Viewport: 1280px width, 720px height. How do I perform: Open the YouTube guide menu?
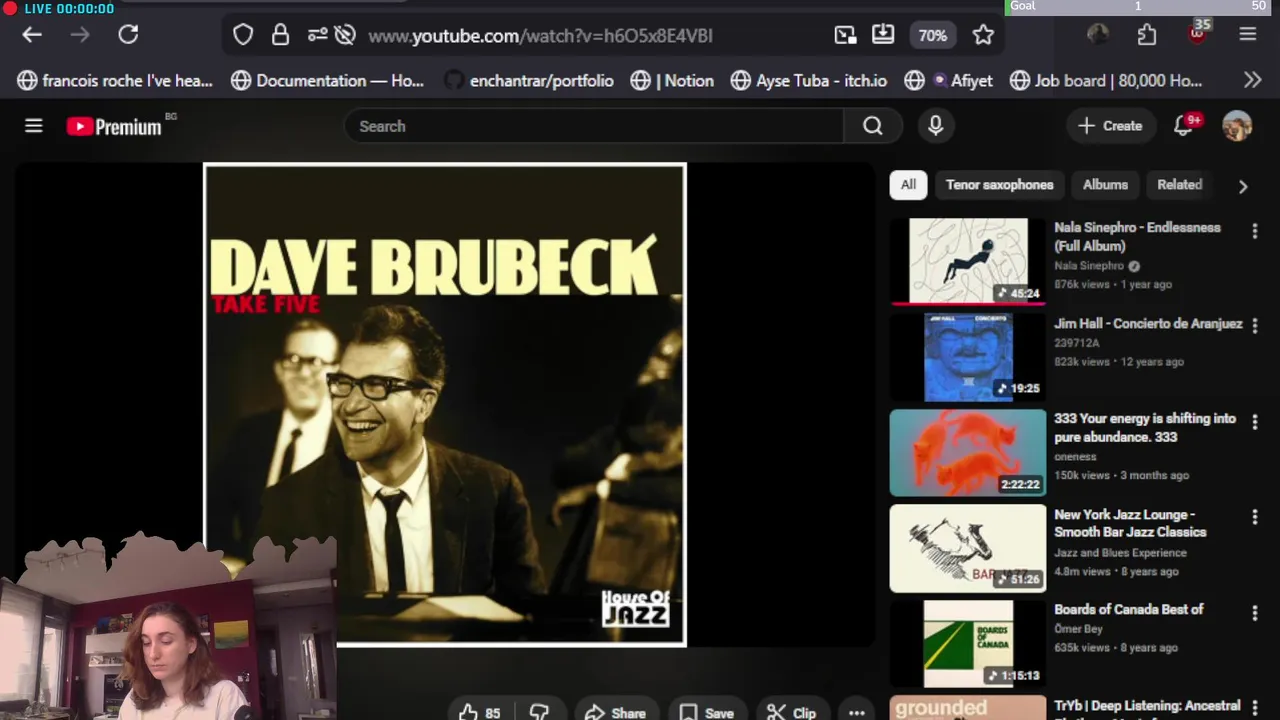click(34, 126)
